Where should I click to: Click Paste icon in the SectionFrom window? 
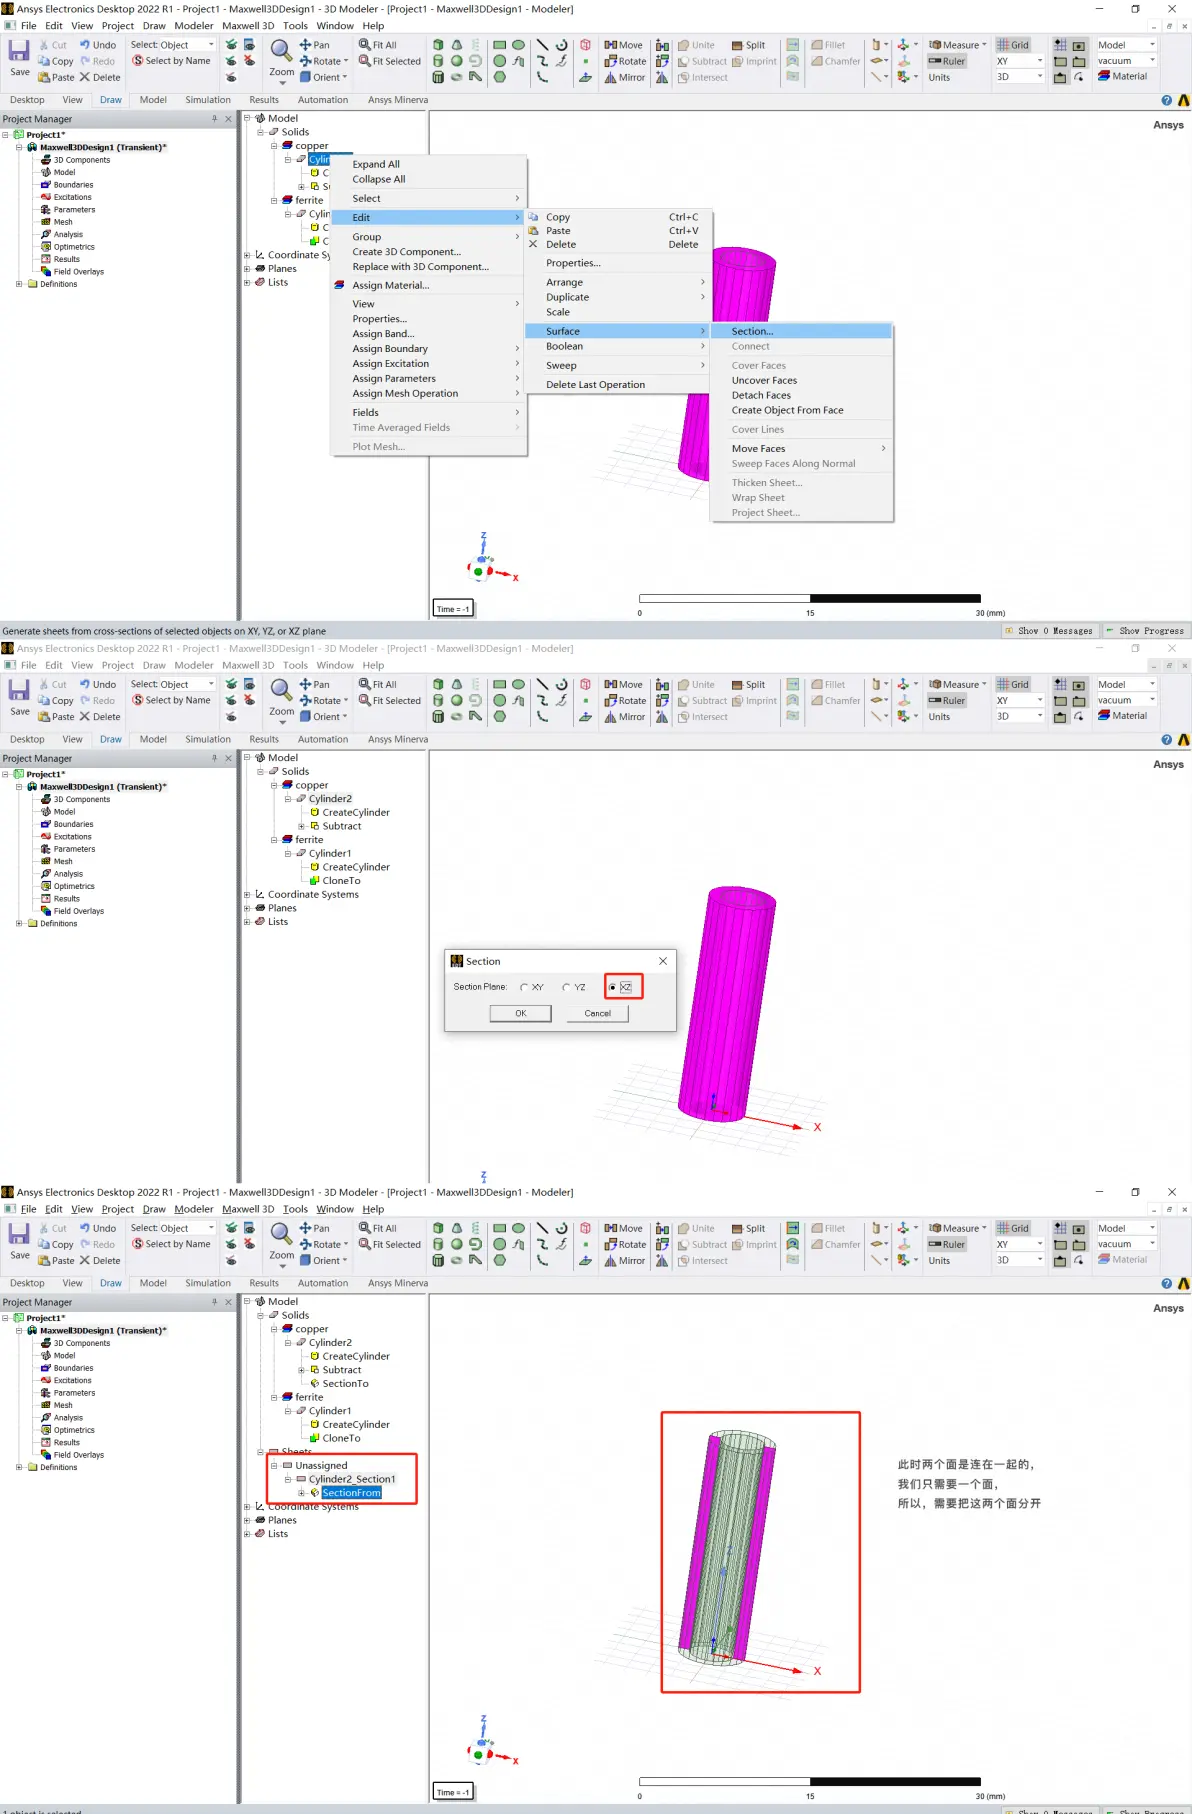click(x=56, y=1261)
